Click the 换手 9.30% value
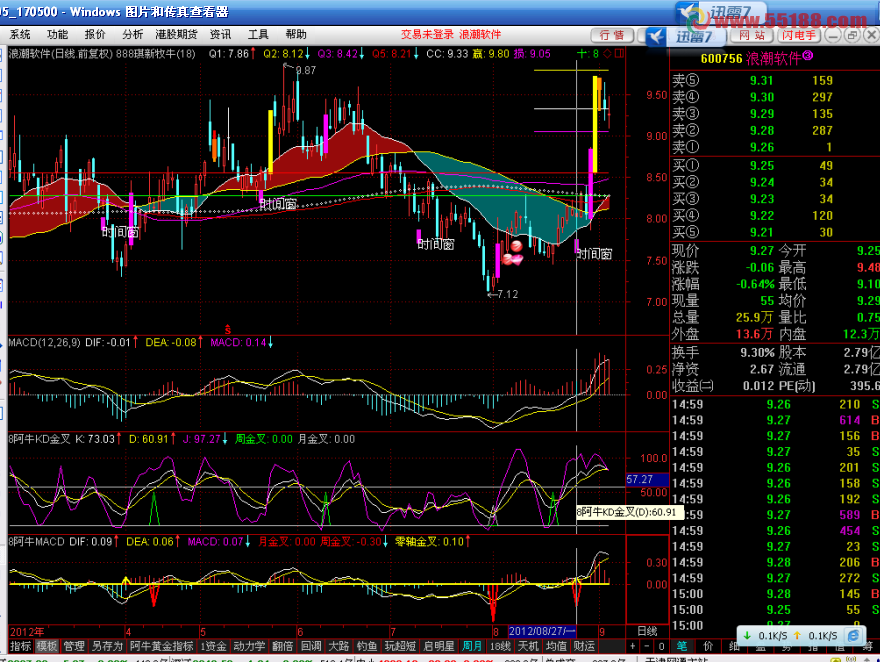 [757, 353]
